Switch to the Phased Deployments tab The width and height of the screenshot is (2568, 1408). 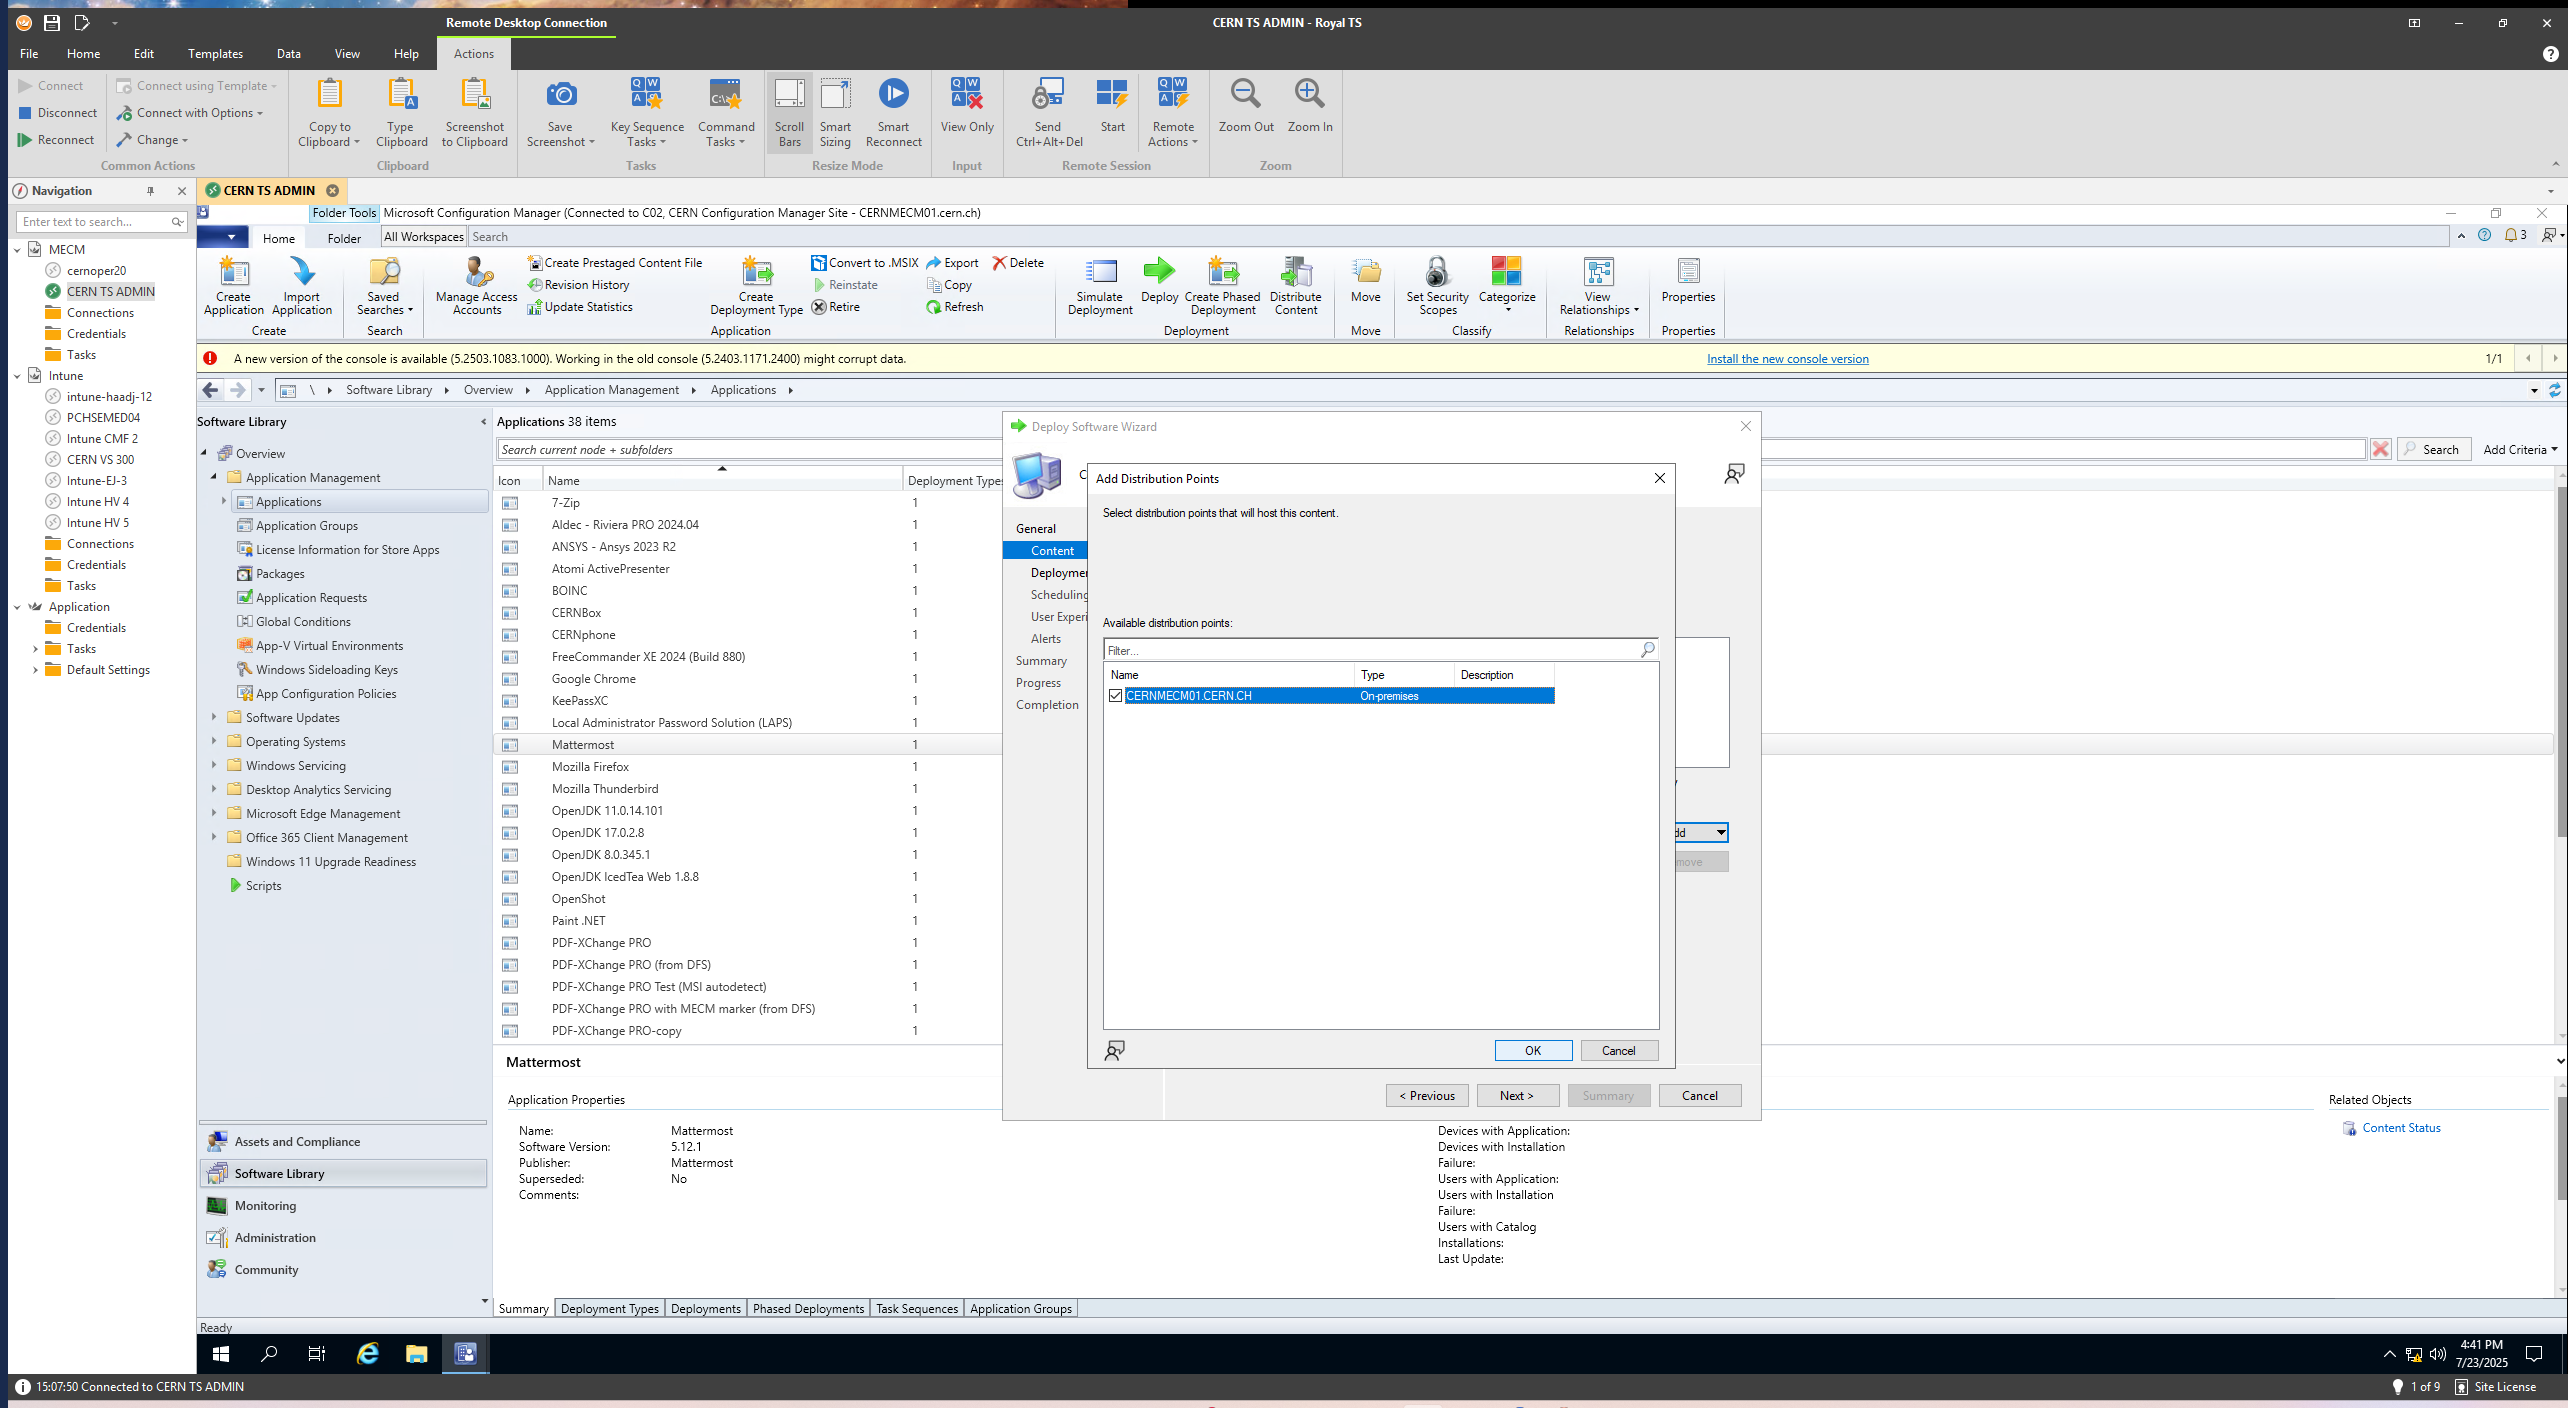coord(807,1308)
